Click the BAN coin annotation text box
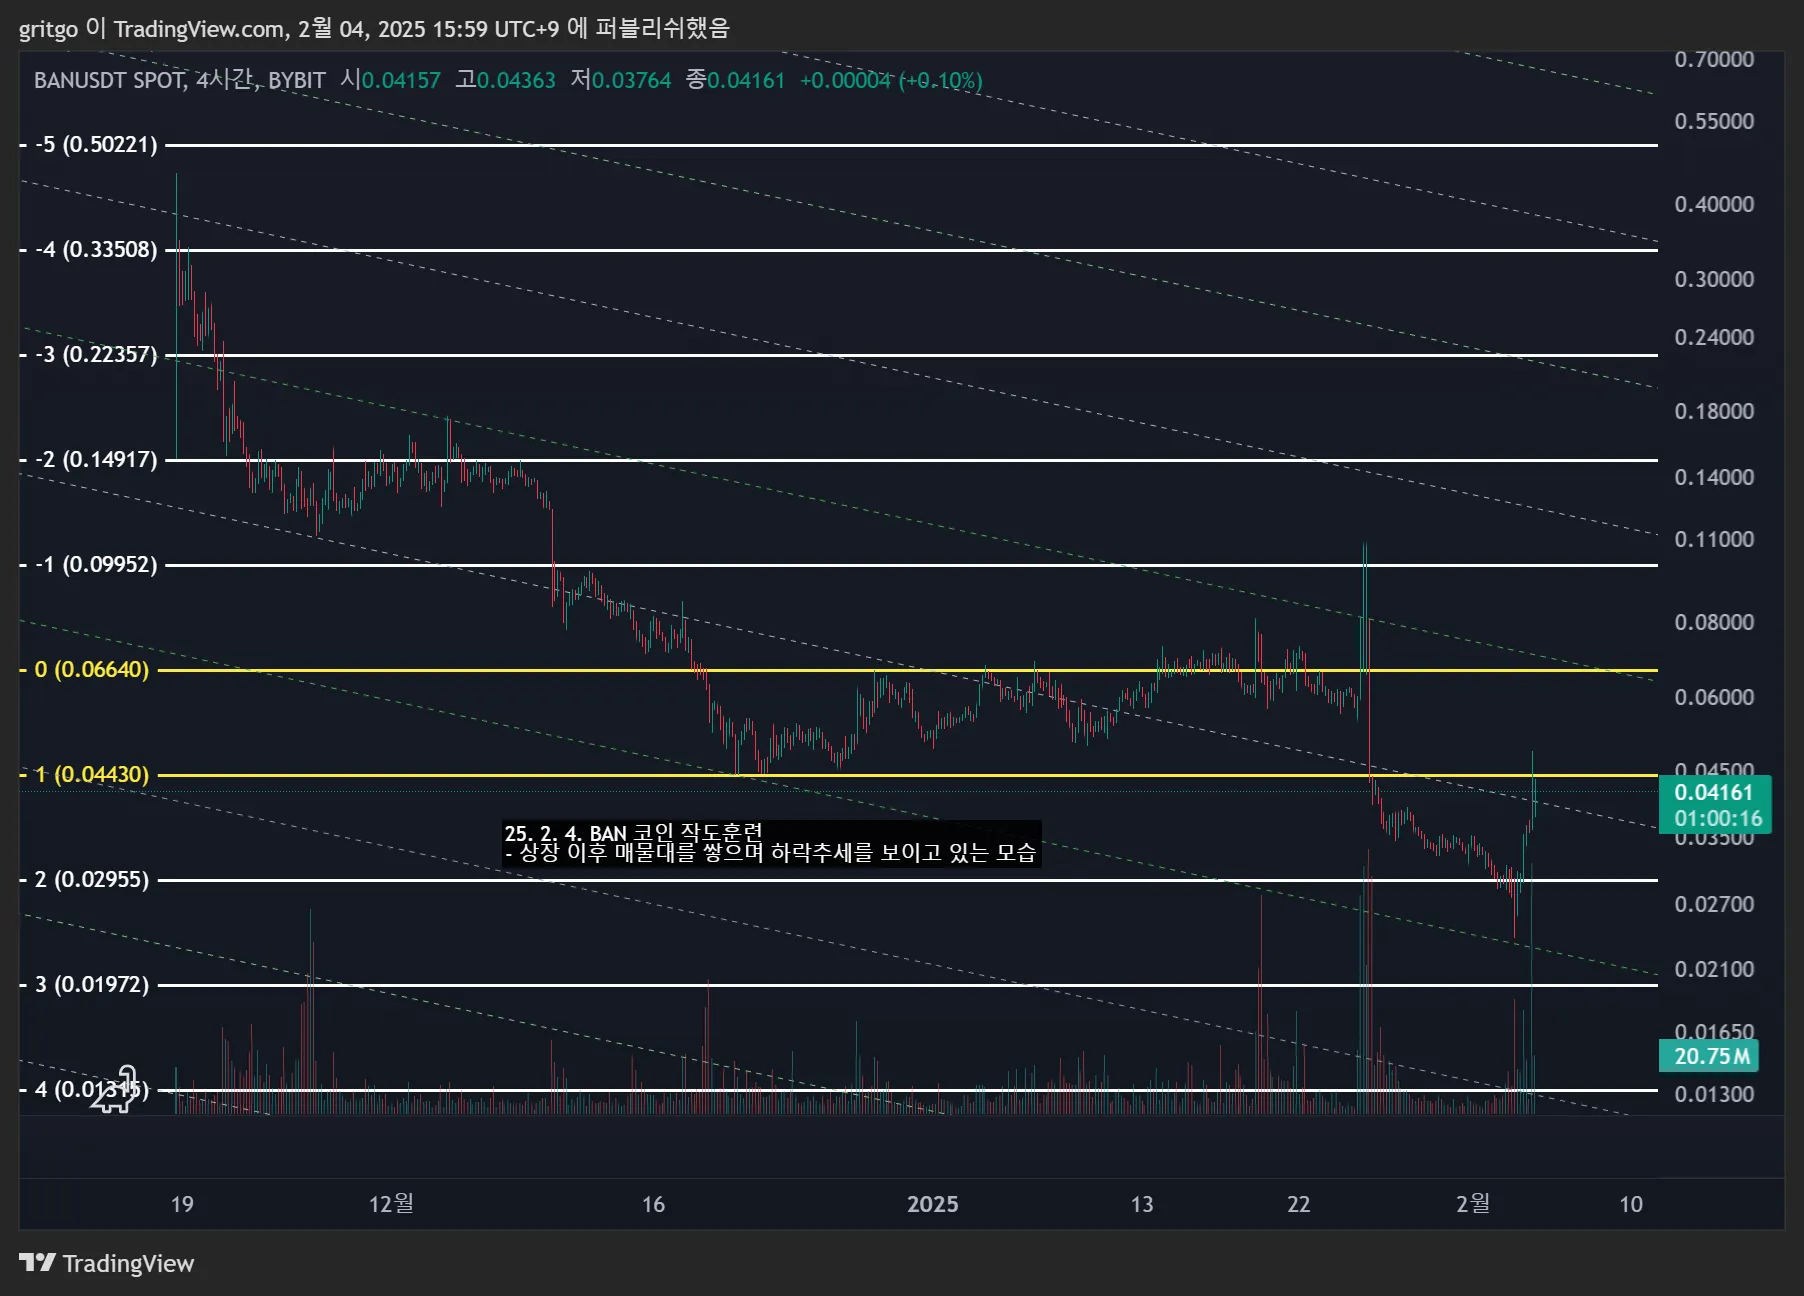Viewport: 1804px width, 1296px height. coord(771,843)
